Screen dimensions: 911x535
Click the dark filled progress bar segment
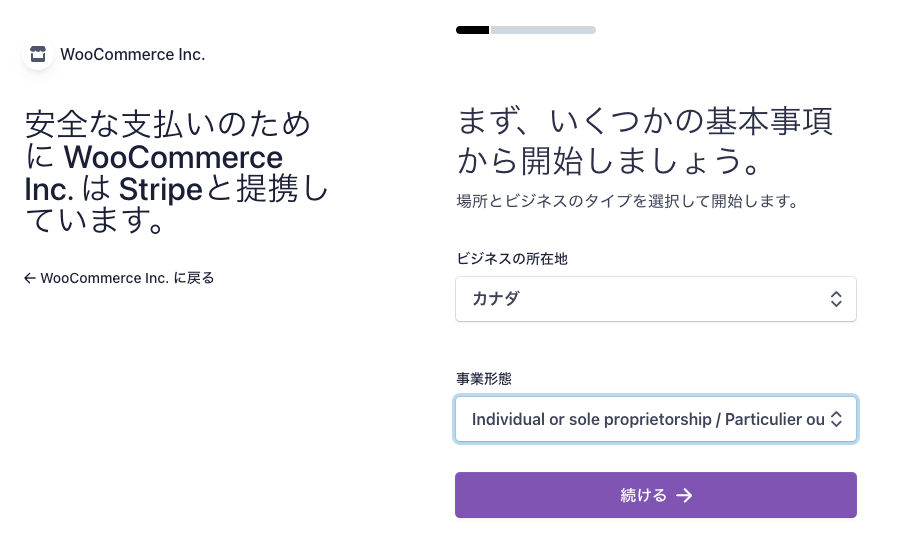(472, 30)
